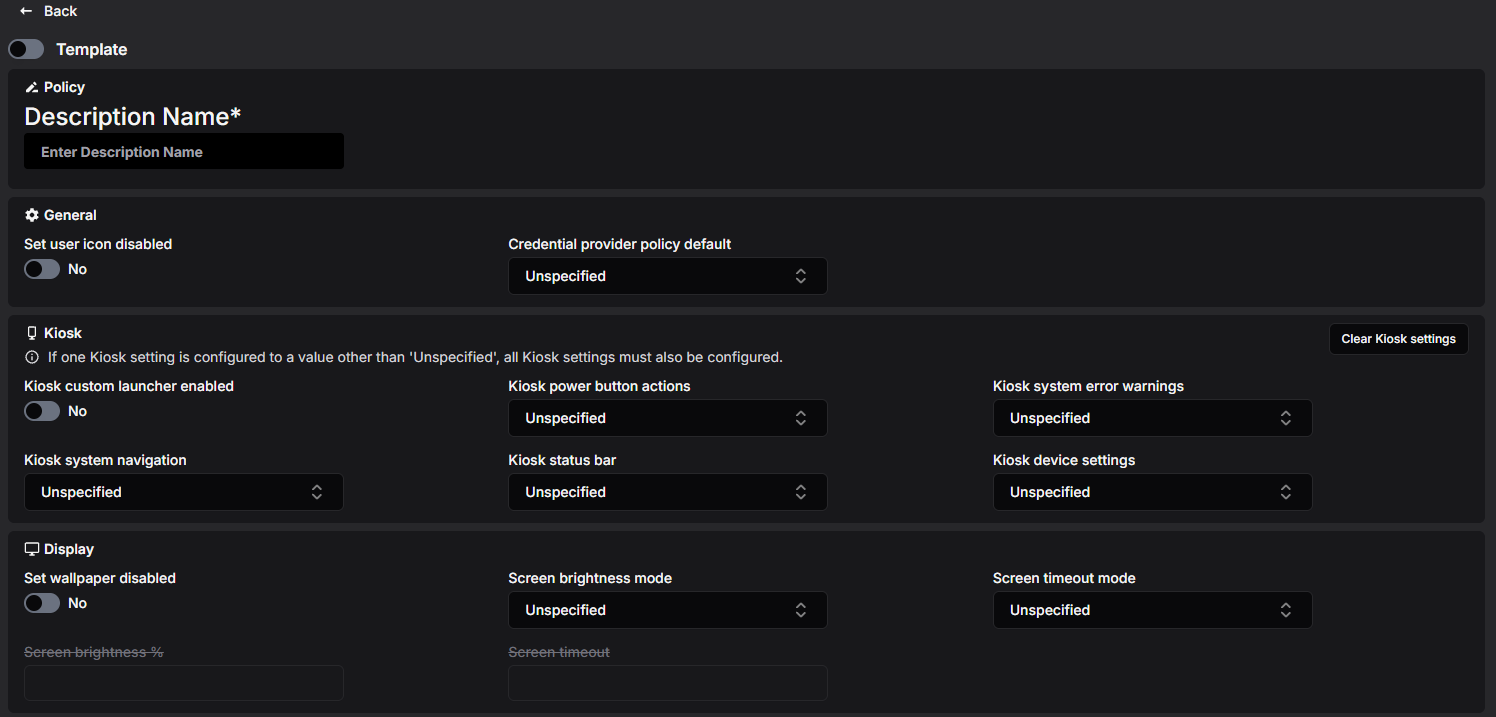Screen dimensions: 1496x717
Task: Click the General gear icon
Action: click(x=31, y=215)
